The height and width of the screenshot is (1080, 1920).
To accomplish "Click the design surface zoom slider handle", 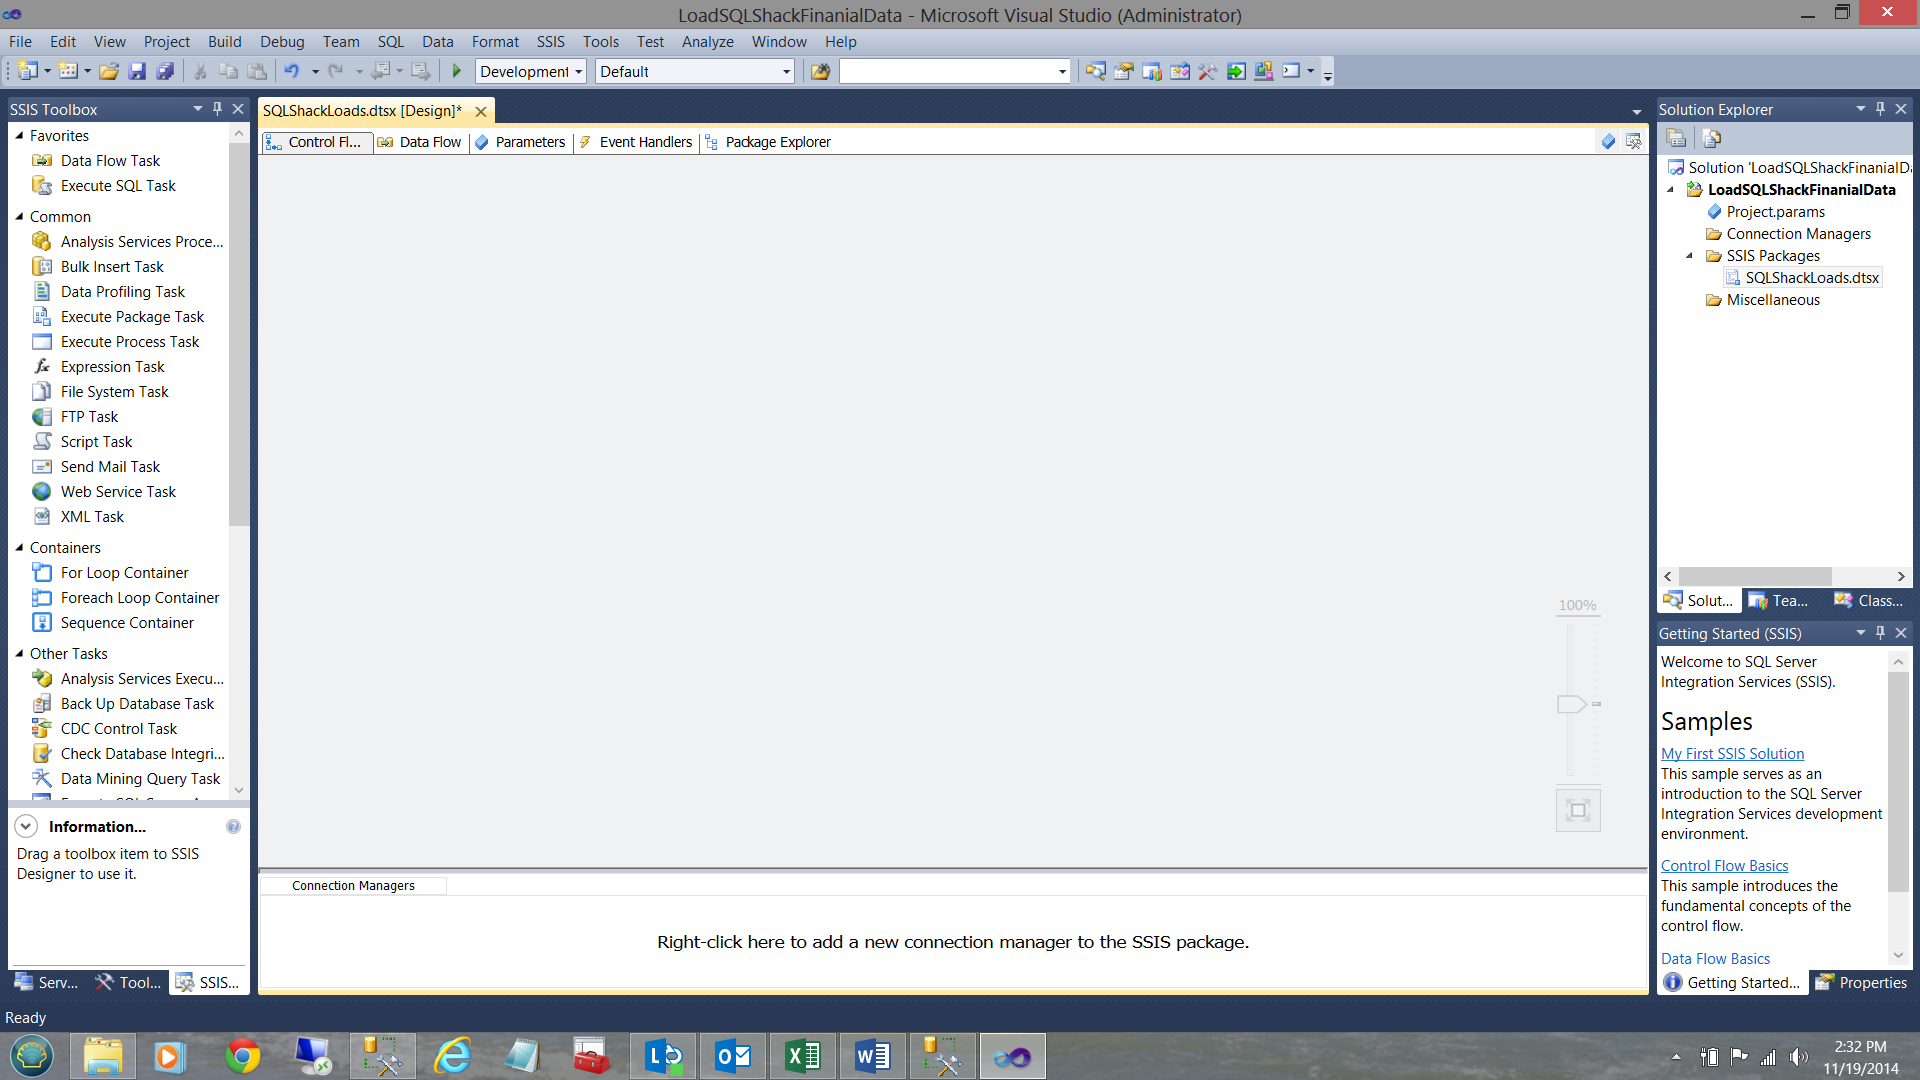I will tap(1571, 704).
